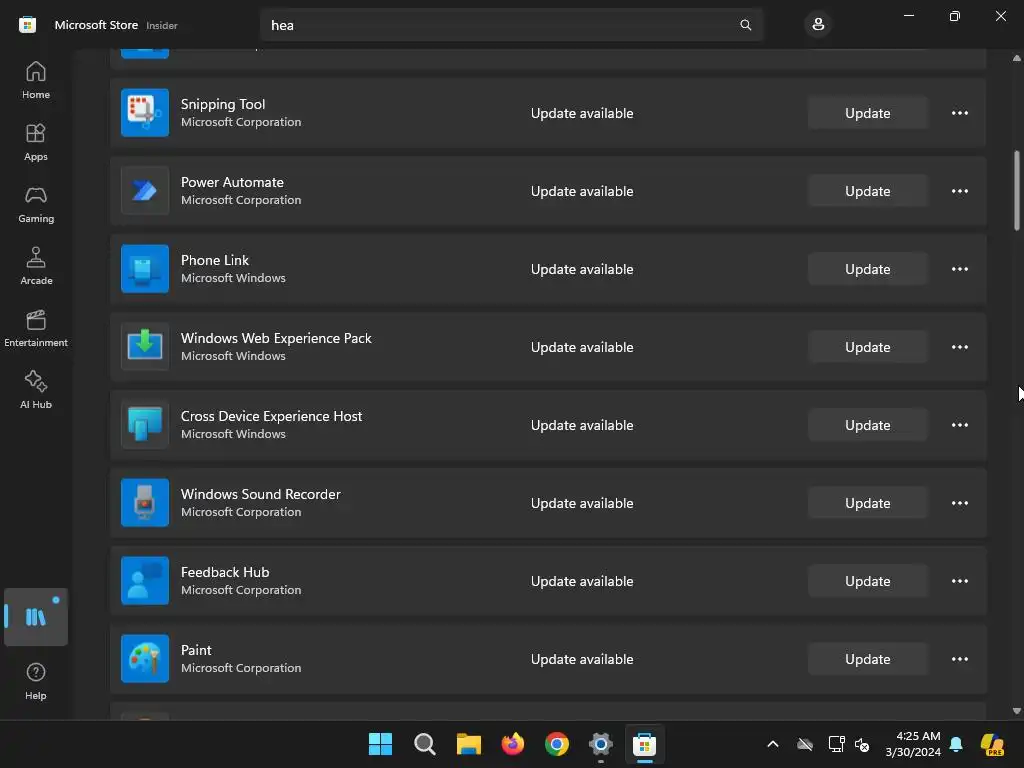This screenshot has width=1024, height=768.
Task: Update Phone Link
Action: click(x=867, y=269)
